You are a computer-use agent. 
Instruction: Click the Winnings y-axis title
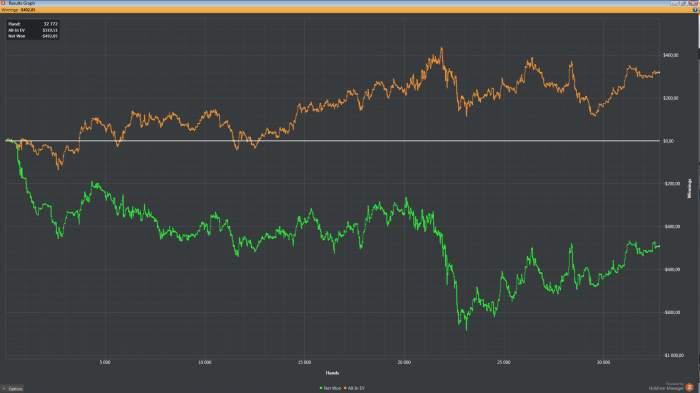(689, 188)
